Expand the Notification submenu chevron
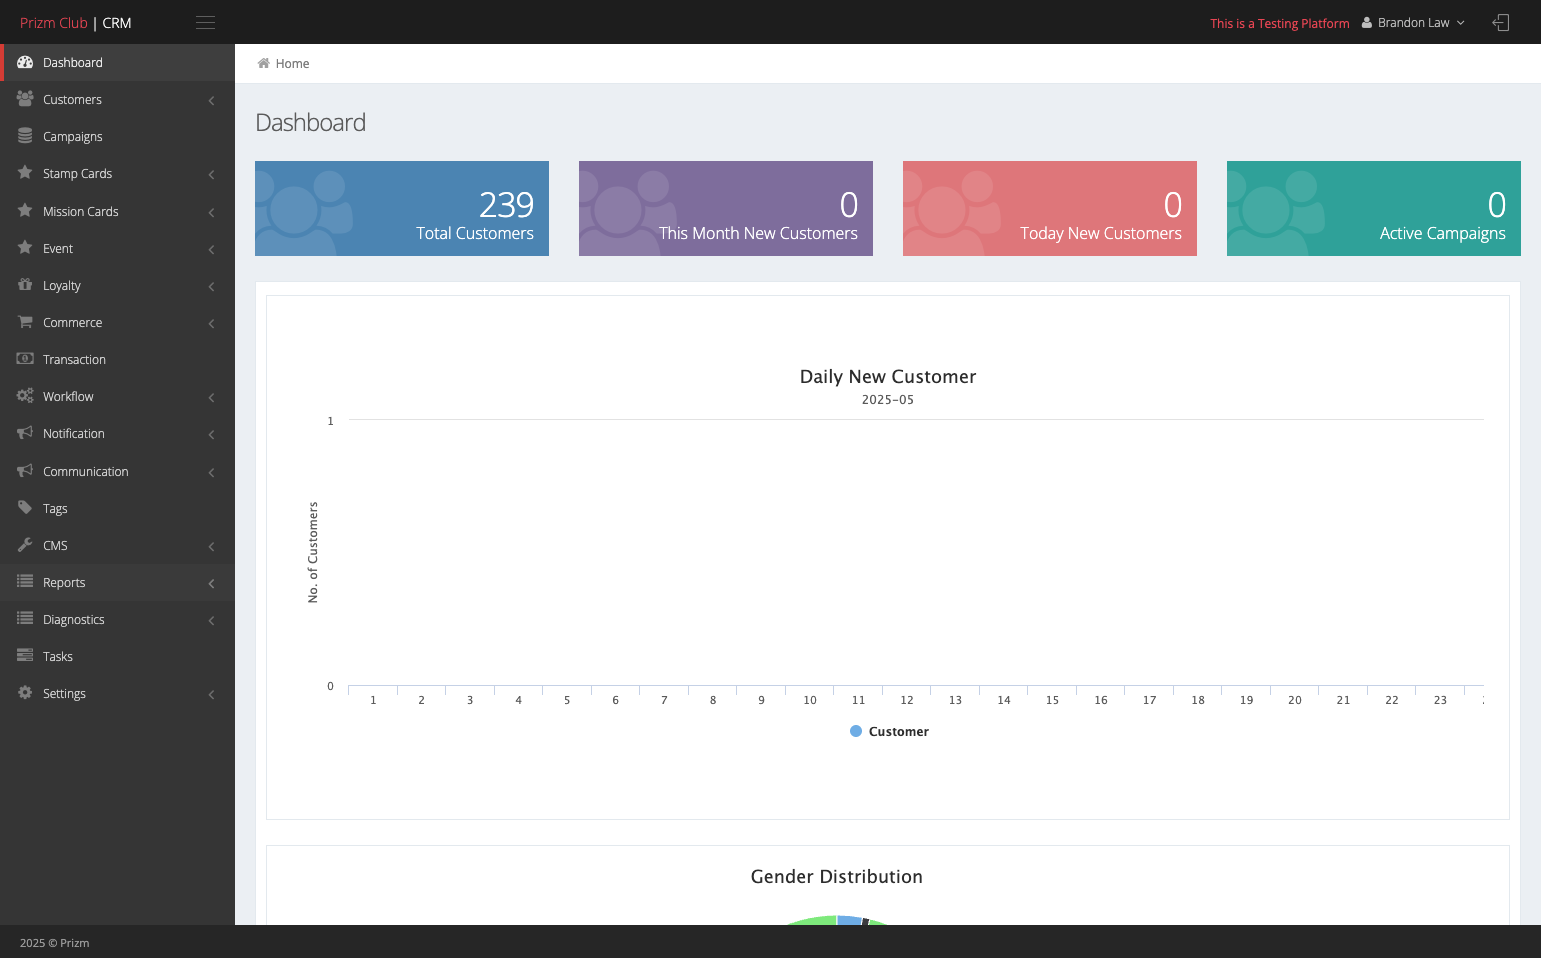The width and height of the screenshot is (1541, 958). 211,434
